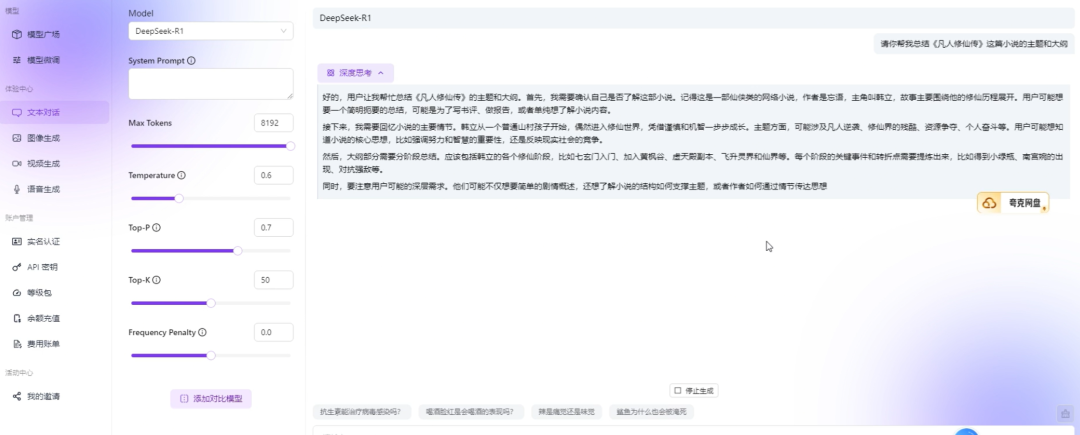Click the Frequency Penalty value field
This screenshot has width=1080, height=435.
[x=273, y=332]
